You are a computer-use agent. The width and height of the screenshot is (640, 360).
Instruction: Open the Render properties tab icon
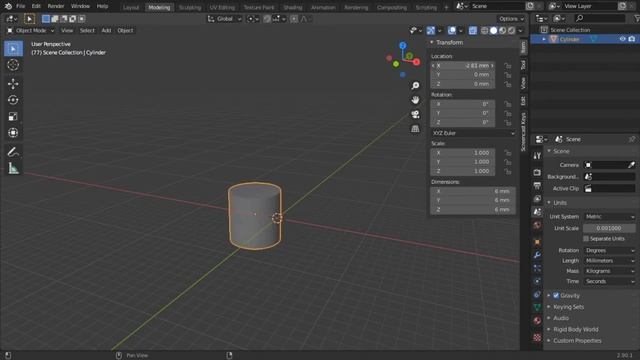tap(537, 172)
